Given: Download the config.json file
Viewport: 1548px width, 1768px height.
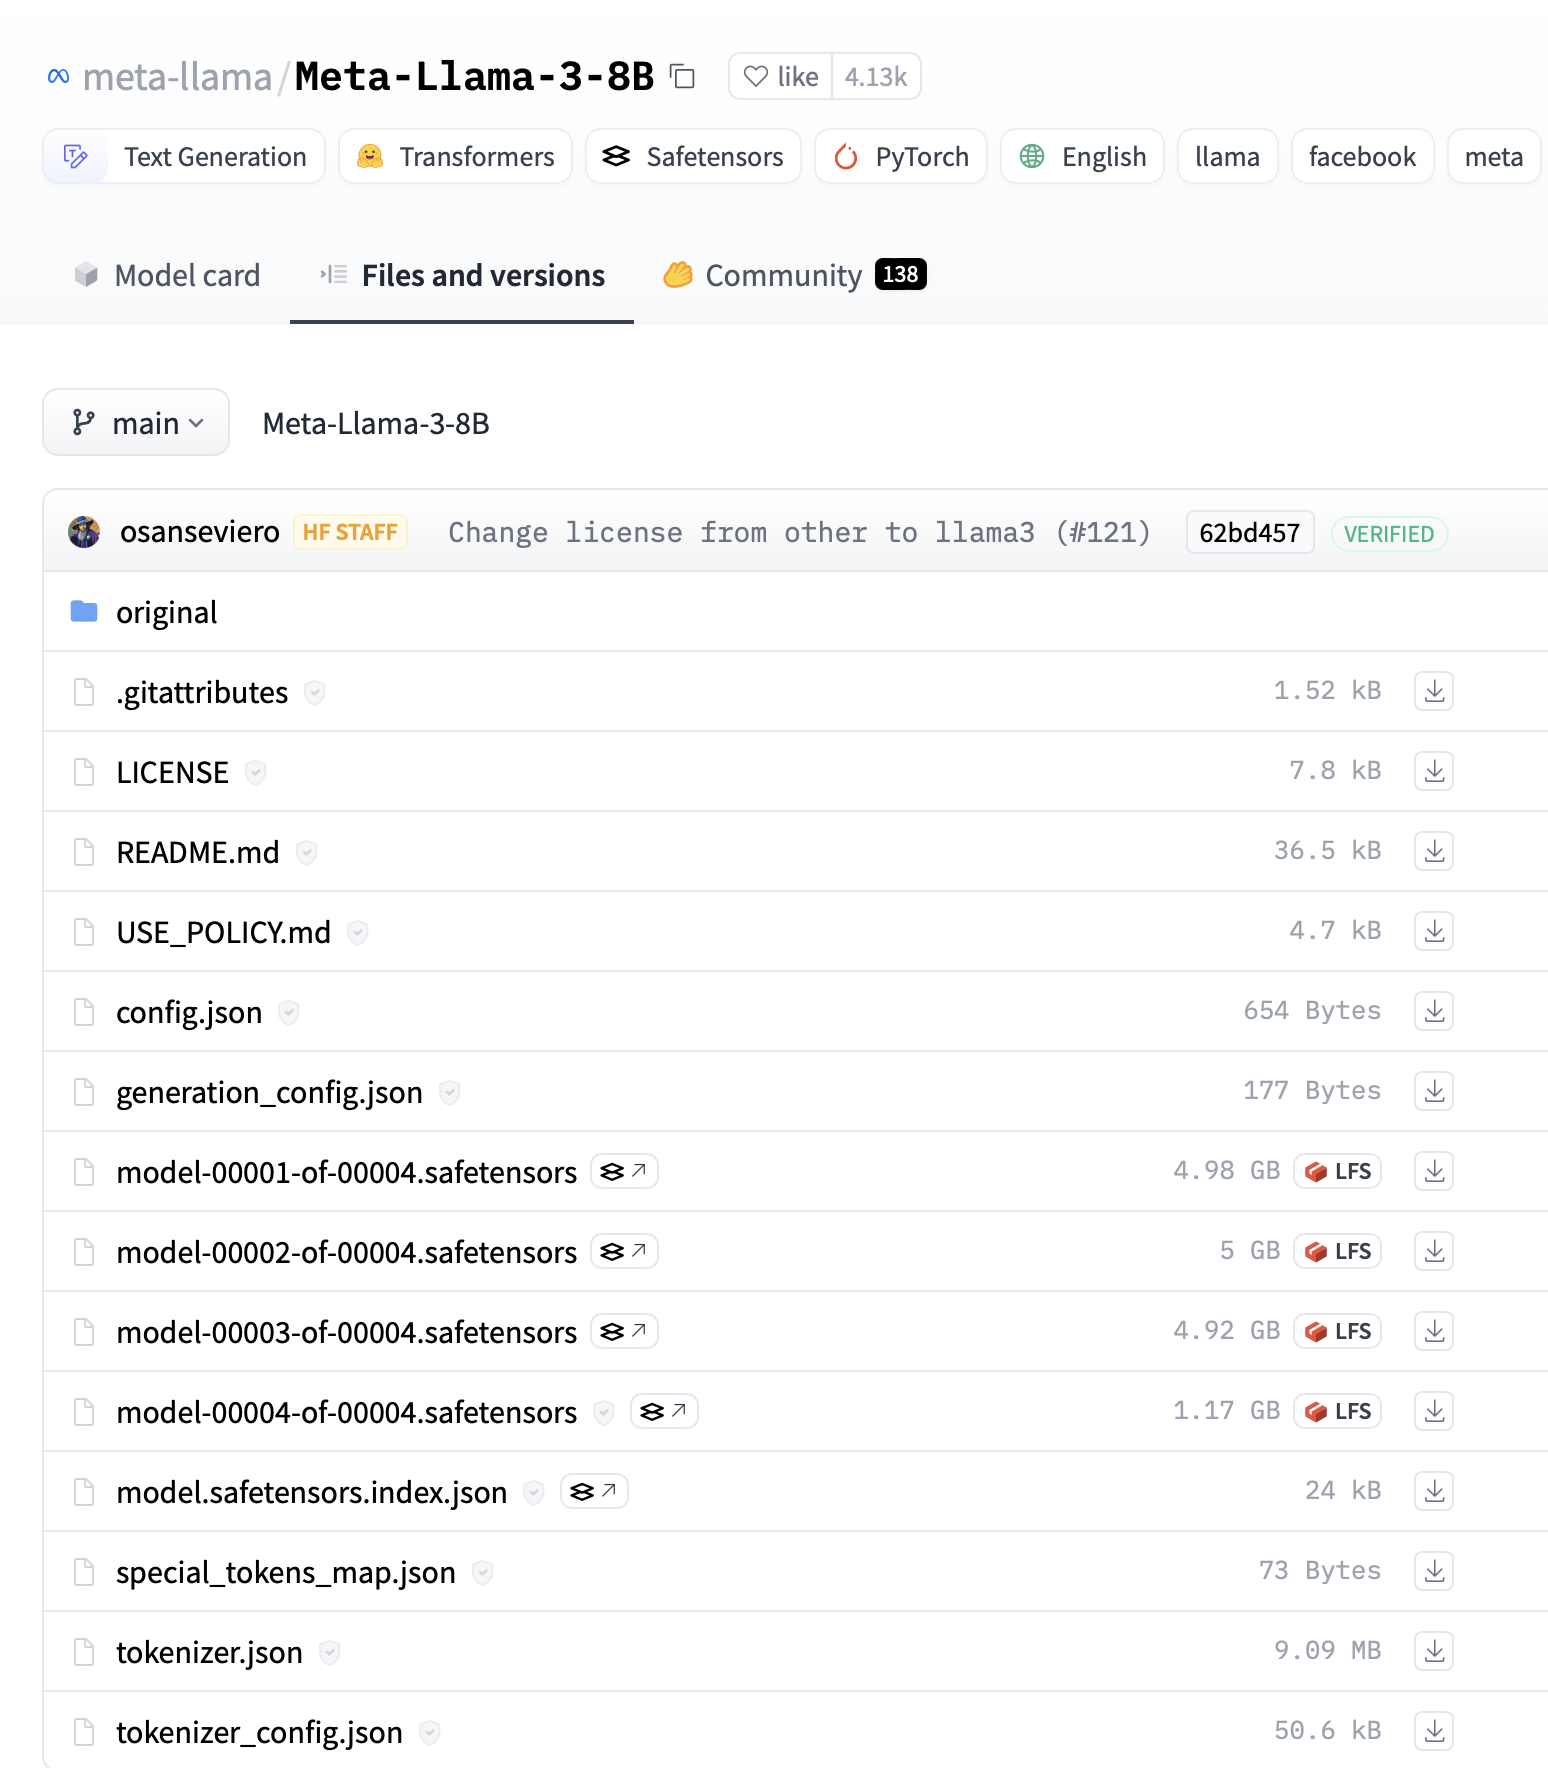Looking at the screenshot, I should 1434,1011.
